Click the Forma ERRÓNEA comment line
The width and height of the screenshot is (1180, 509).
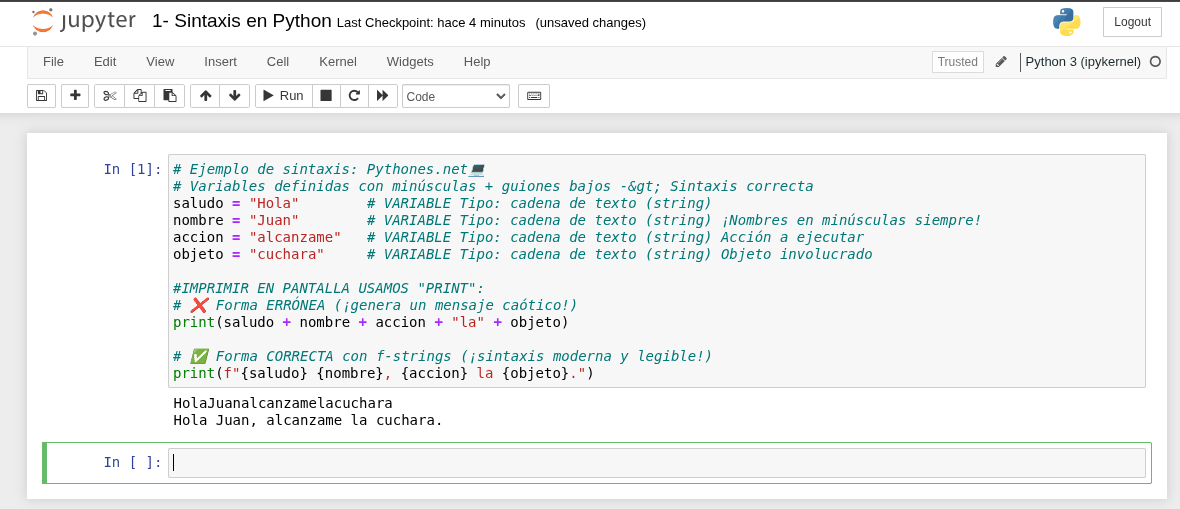tap(375, 305)
